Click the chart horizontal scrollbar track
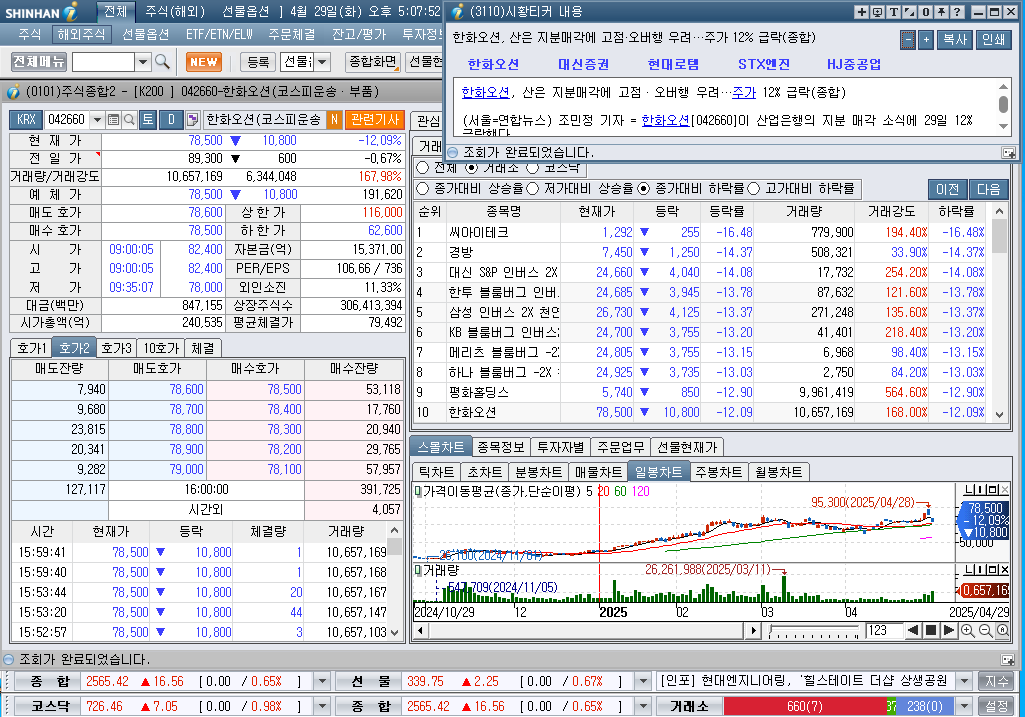Screen dimensions: 1025x717 (x=586, y=631)
